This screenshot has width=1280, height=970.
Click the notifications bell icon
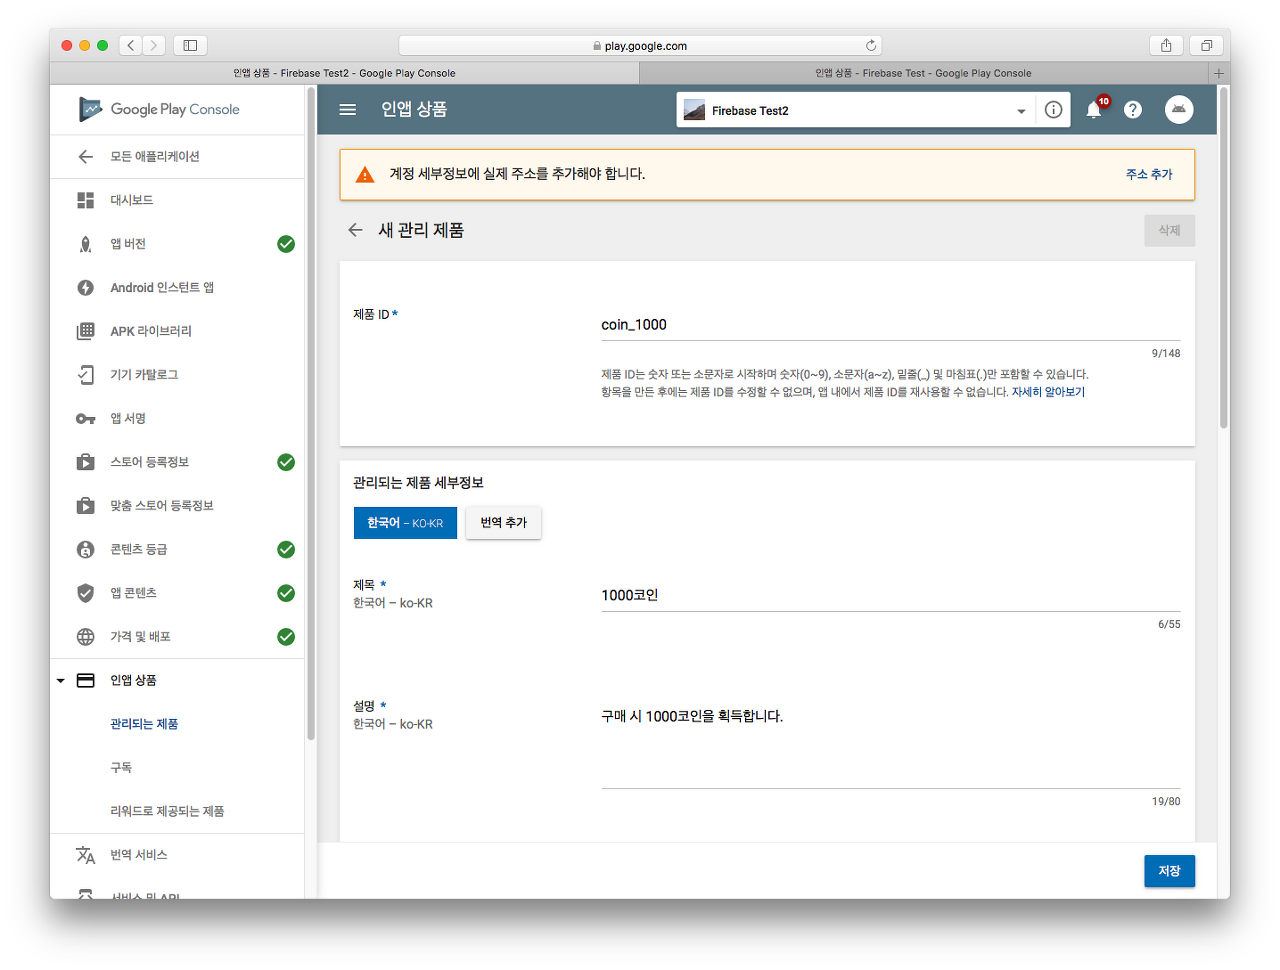[x=1094, y=110]
